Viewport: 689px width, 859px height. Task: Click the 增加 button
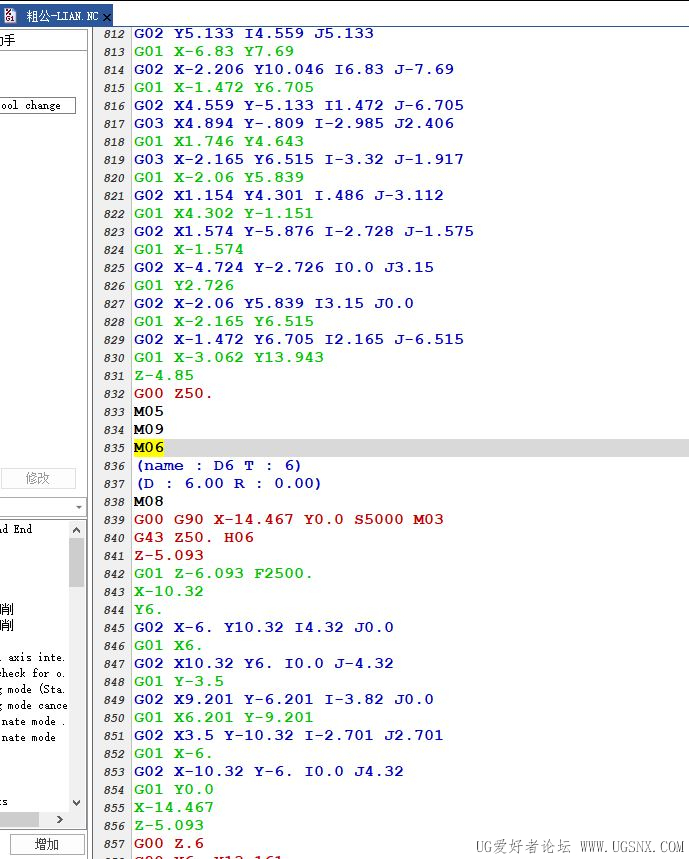(x=47, y=844)
